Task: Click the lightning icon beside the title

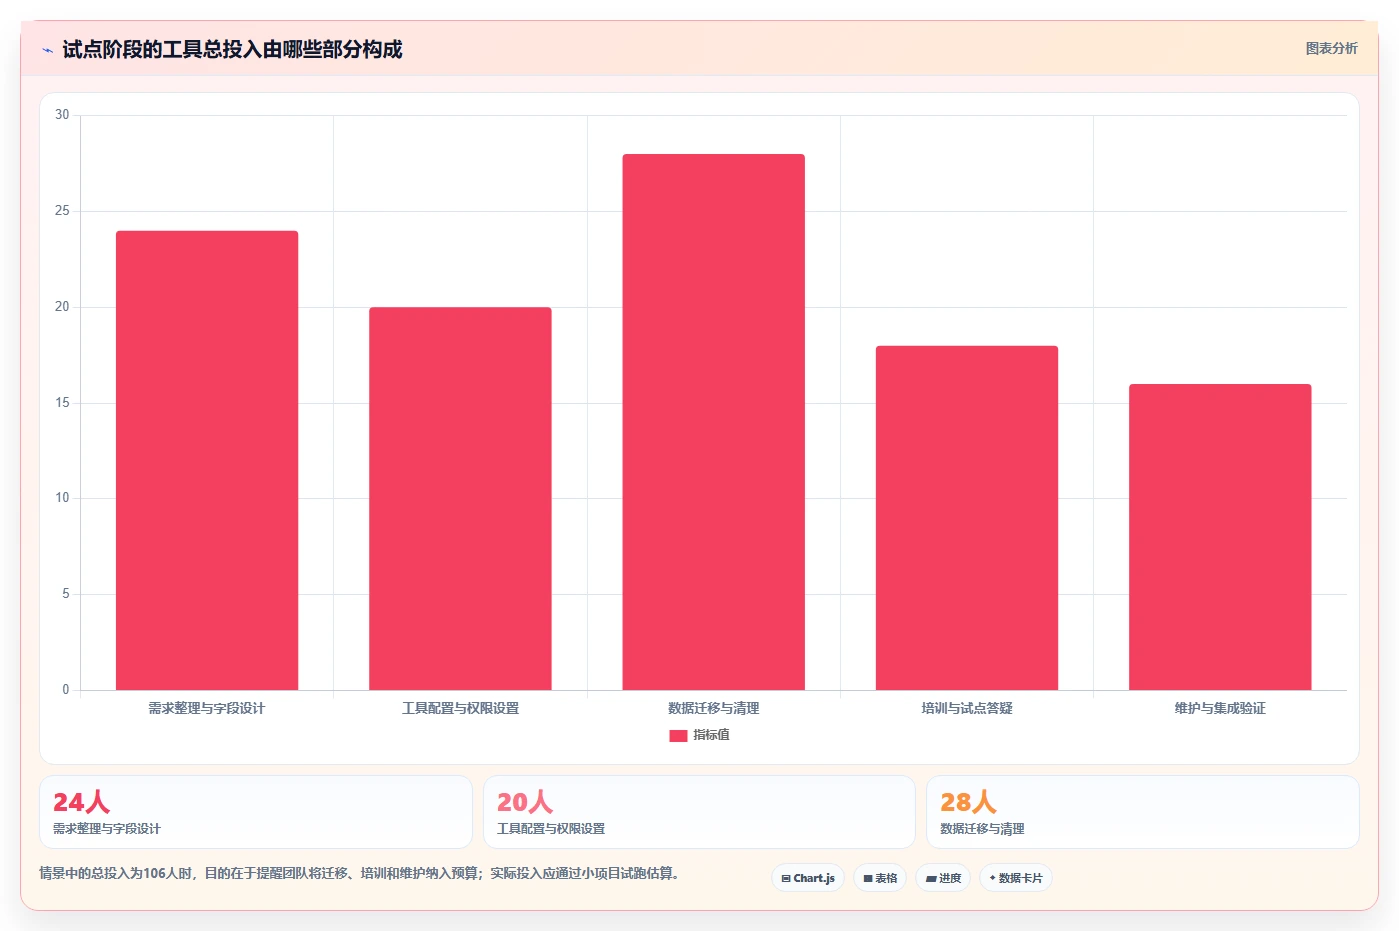Action: pos(47,50)
